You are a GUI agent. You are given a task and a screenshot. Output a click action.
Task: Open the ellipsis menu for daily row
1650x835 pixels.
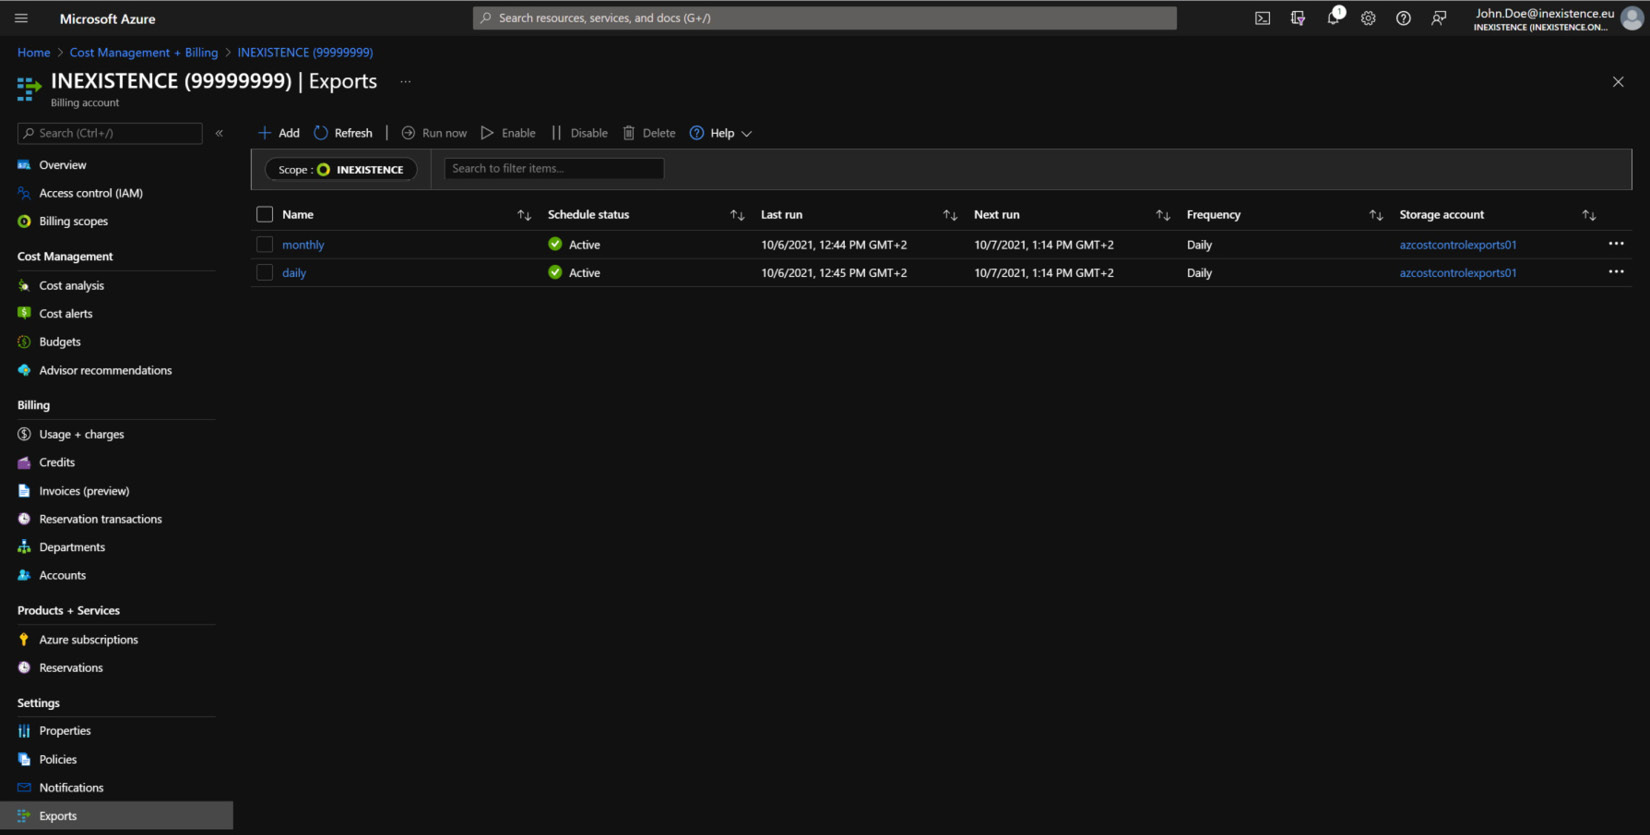1616,272
